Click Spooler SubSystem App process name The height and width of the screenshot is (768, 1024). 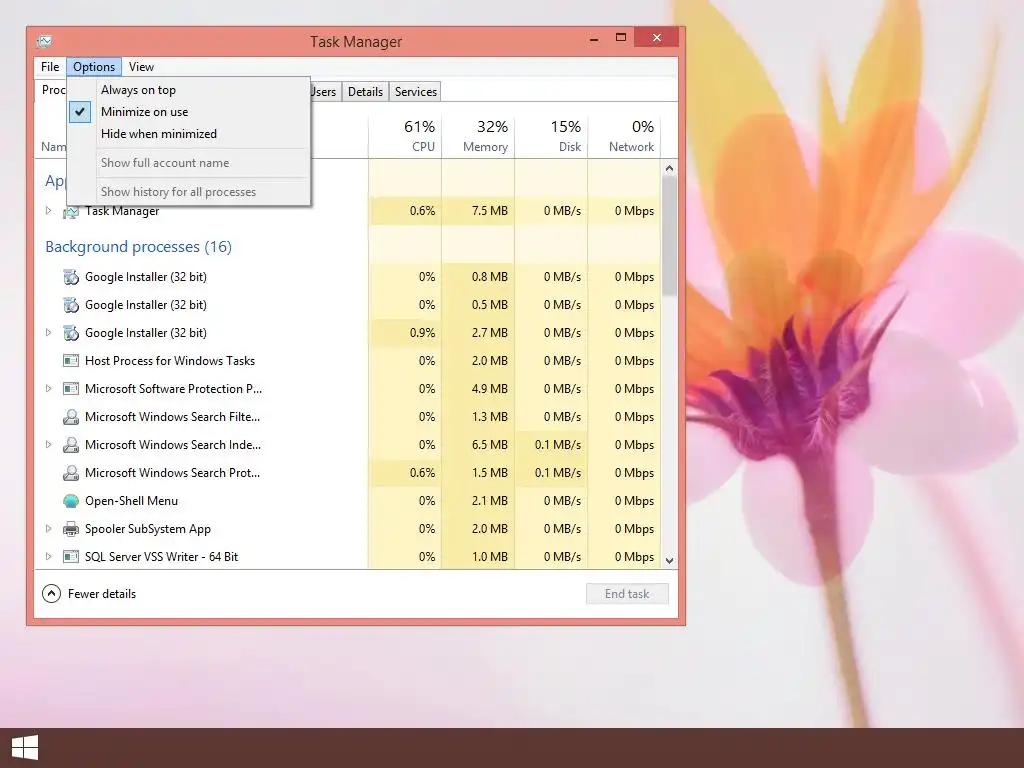(x=148, y=529)
